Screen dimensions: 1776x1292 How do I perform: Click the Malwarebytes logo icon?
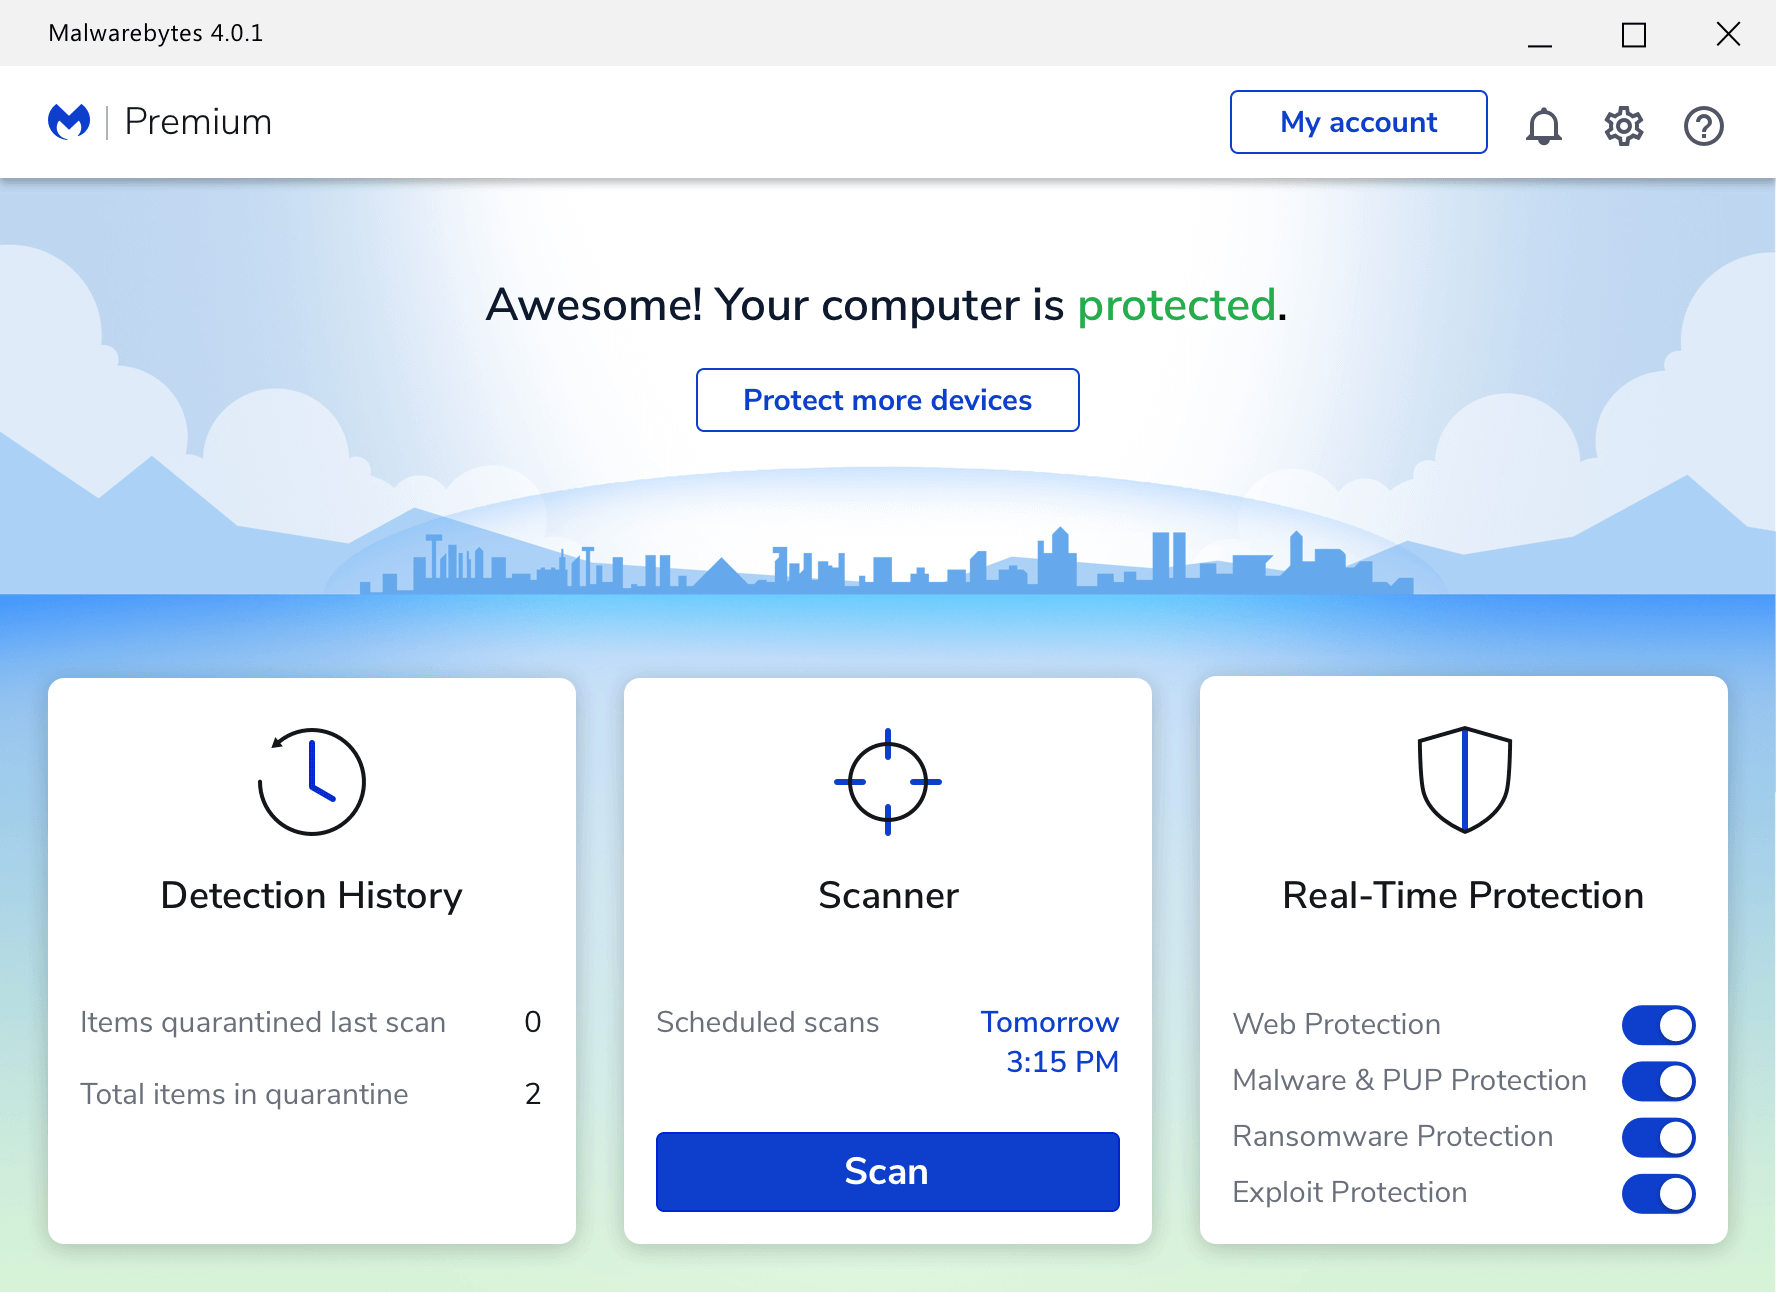point(69,122)
